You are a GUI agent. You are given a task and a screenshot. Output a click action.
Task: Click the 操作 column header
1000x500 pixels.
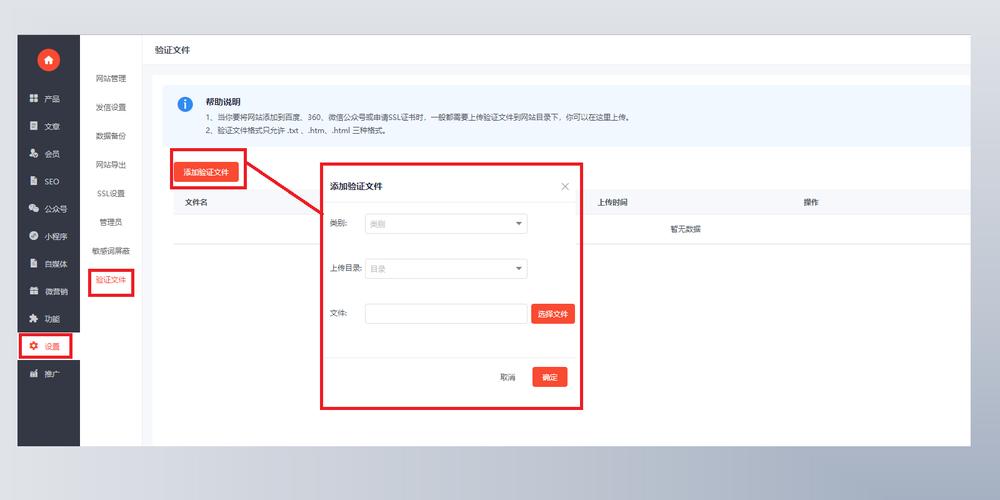(x=811, y=202)
